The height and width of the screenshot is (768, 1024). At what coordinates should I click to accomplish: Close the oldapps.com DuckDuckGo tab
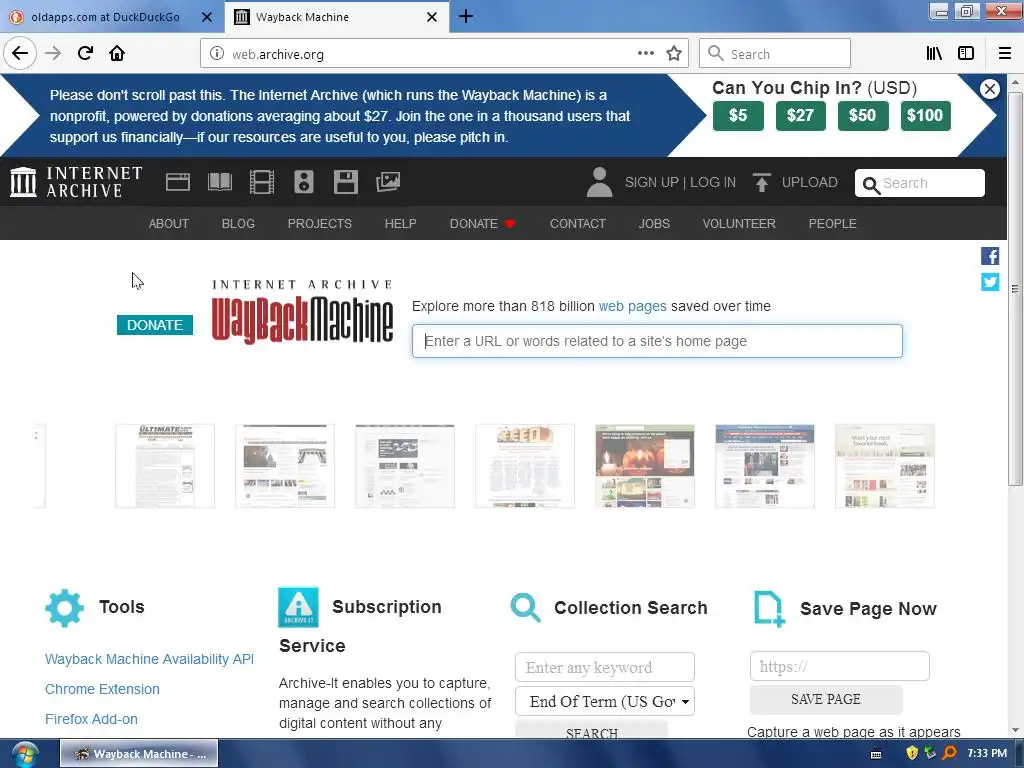coord(206,17)
